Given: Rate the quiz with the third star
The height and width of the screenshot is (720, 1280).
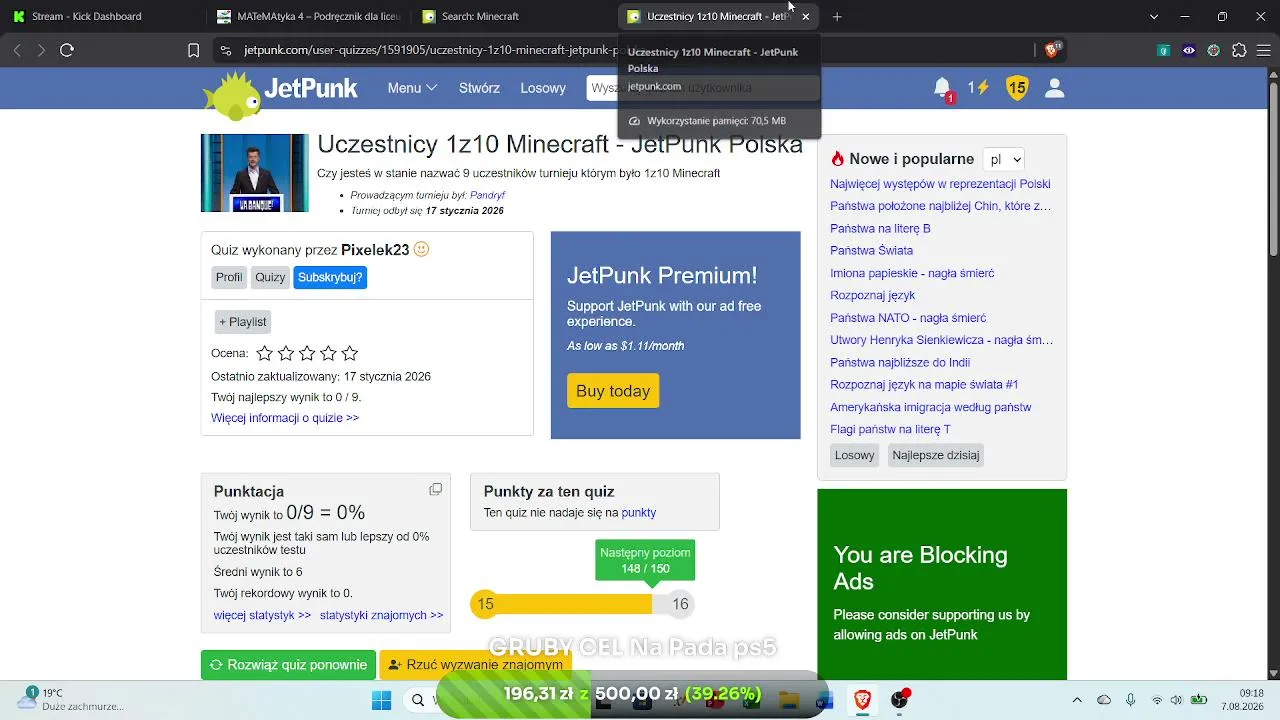Looking at the screenshot, I should click(307, 353).
